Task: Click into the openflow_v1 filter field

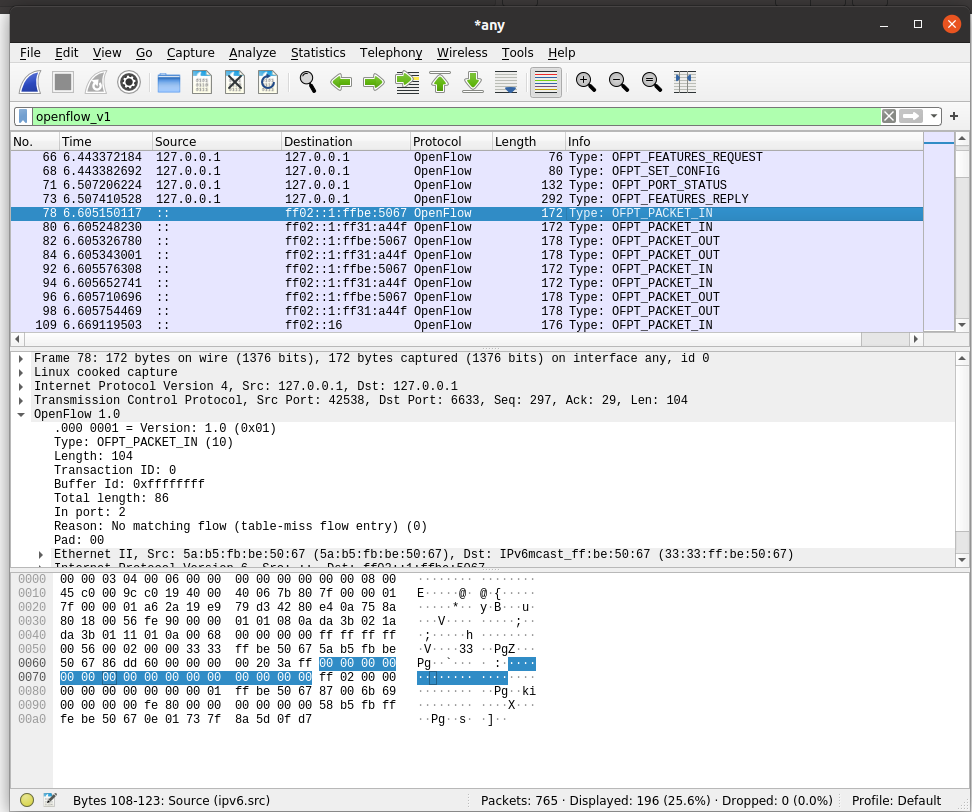Action: [450, 116]
